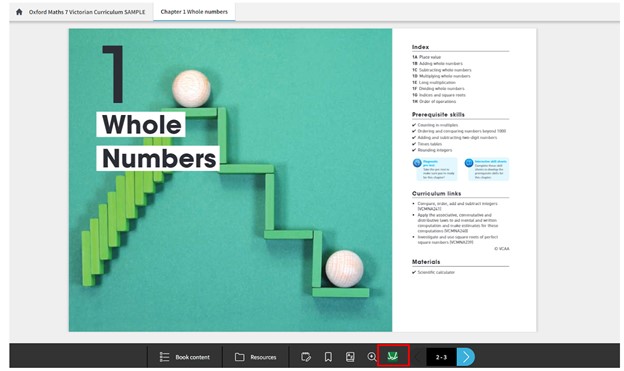624x371 pixels.
Task: Click the green Desmos calculator icon
Action: point(393,356)
